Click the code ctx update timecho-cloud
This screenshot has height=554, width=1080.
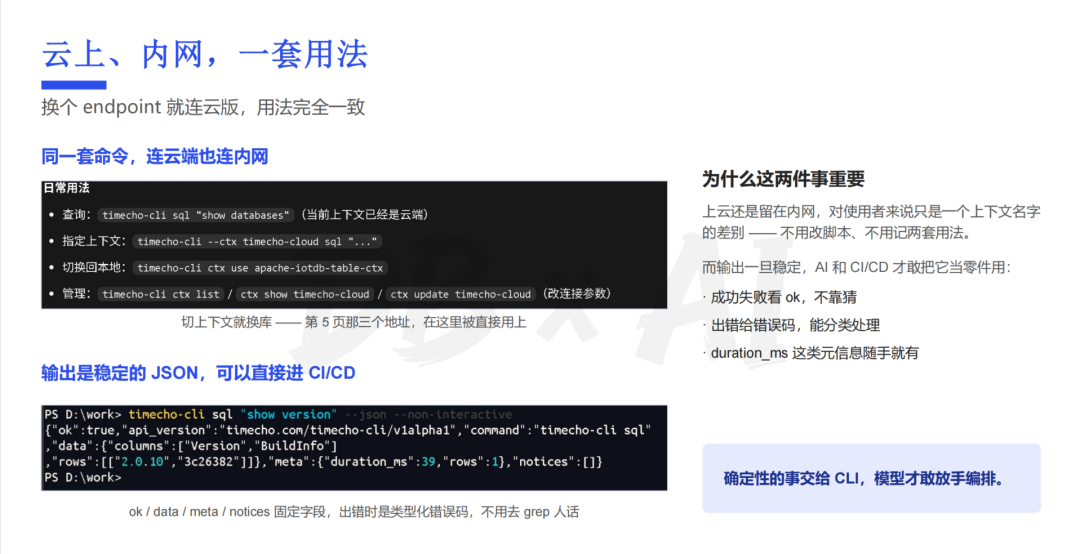click(x=460, y=294)
